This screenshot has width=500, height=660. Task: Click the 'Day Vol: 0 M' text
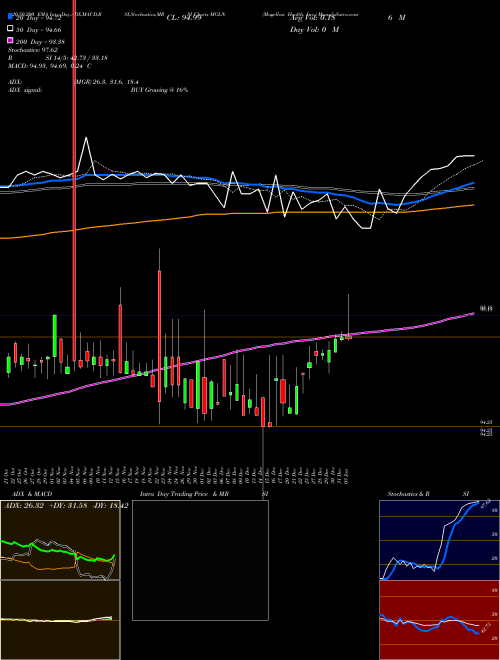pyautogui.click(x=314, y=29)
